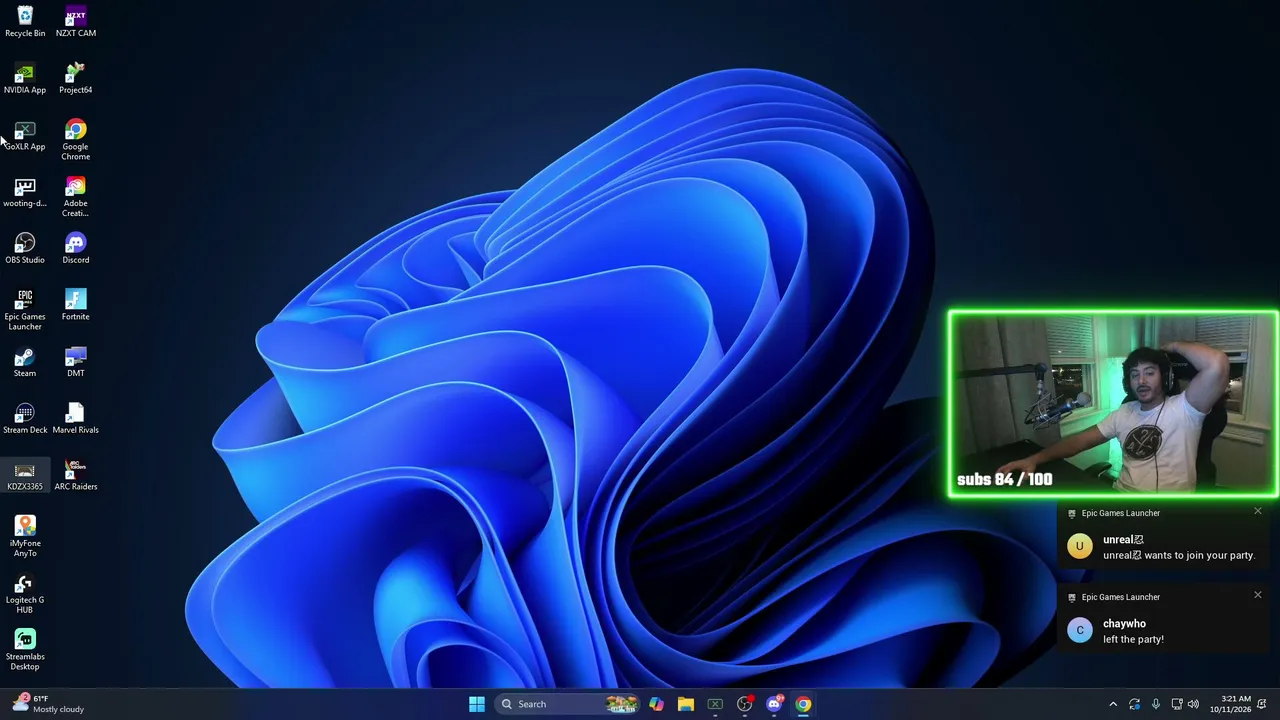Screen dimensions: 1280x720
Task: Open File Explorer from the taskbar
Action: (685, 704)
